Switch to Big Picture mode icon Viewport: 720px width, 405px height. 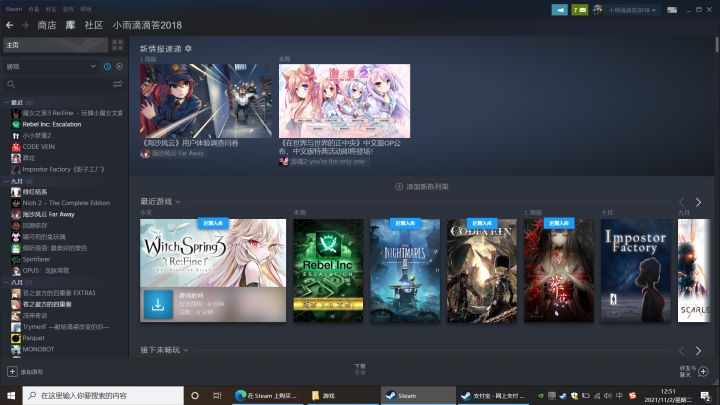tap(672, 10)
